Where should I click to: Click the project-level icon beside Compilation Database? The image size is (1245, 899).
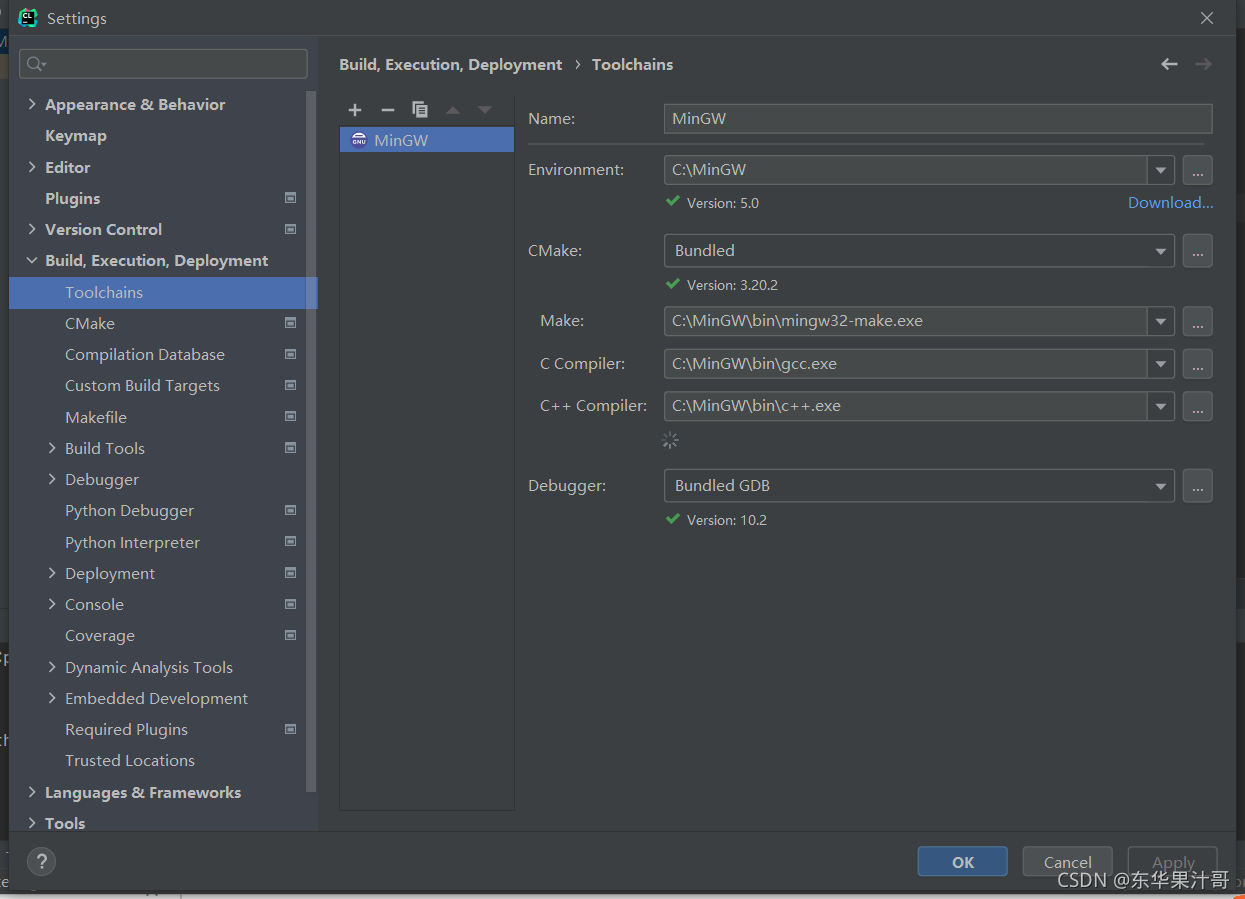(x=290, y=354)
